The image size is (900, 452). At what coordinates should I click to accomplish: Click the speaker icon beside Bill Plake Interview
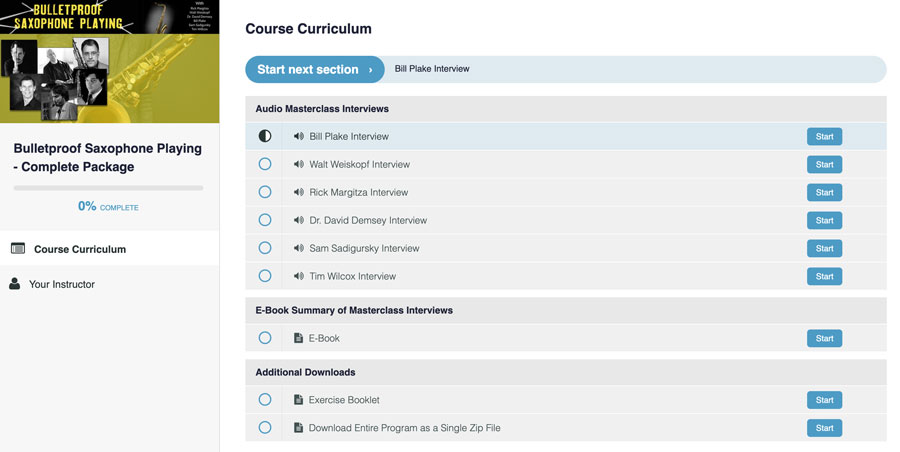(298, 136)
